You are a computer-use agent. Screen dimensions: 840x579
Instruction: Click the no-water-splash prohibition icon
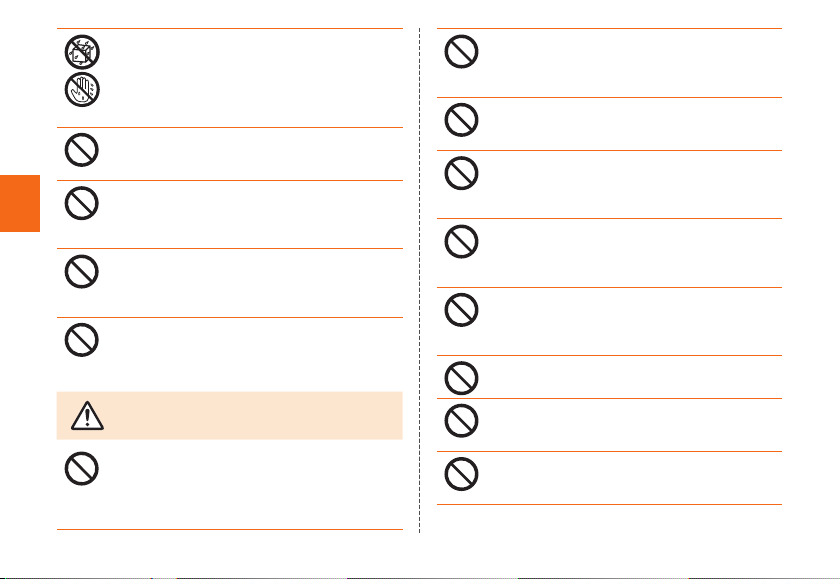click(x=82, y=52)
